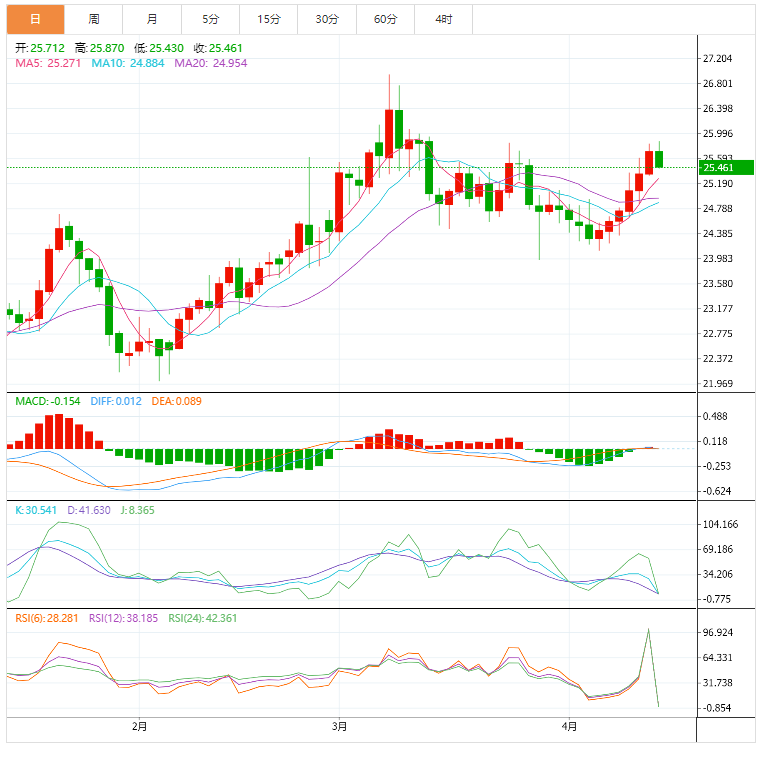Screen dimensions: 763x759
Task: Click the -0.624 MACD axis label
Action: pos(715,491)
